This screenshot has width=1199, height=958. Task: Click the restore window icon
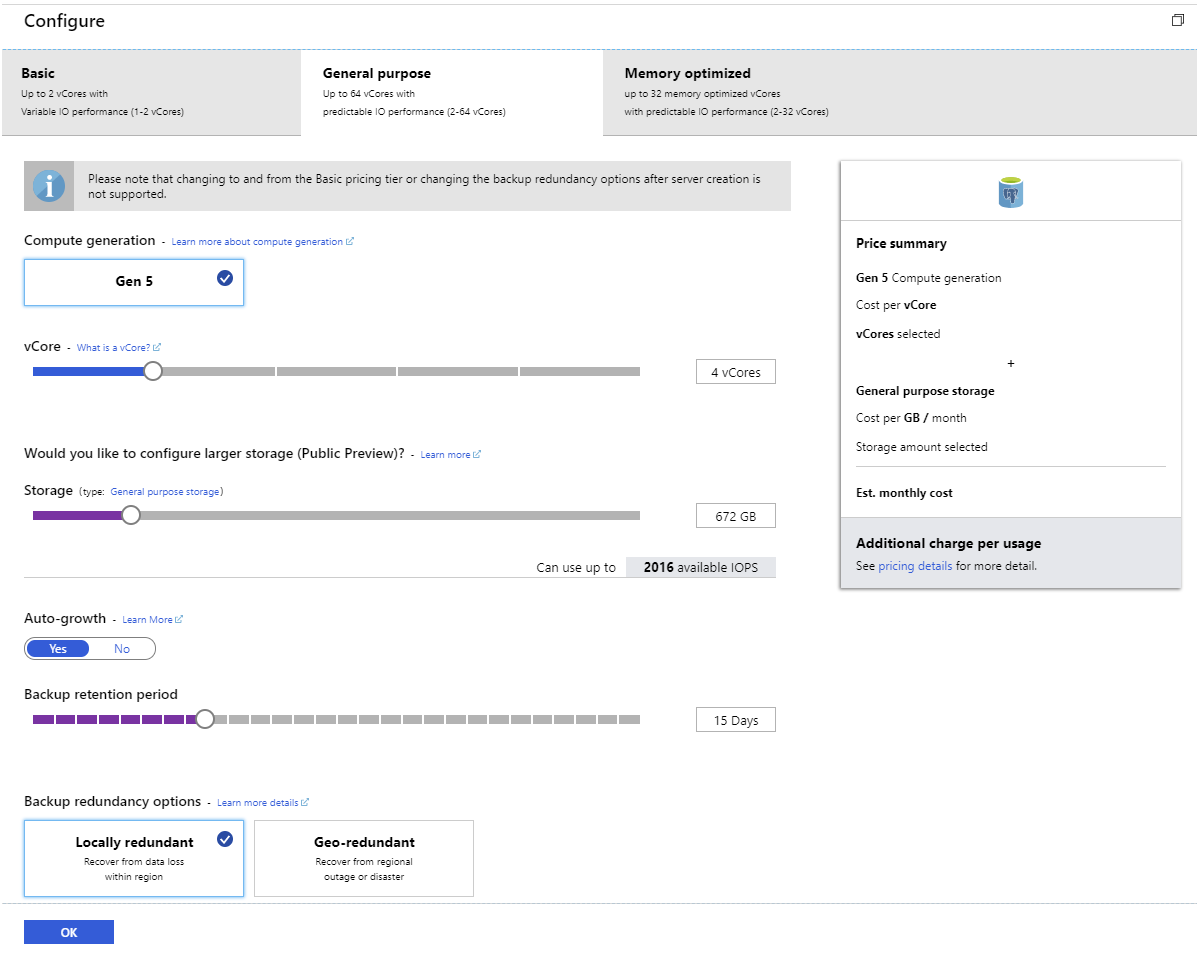click(1177, 20)
